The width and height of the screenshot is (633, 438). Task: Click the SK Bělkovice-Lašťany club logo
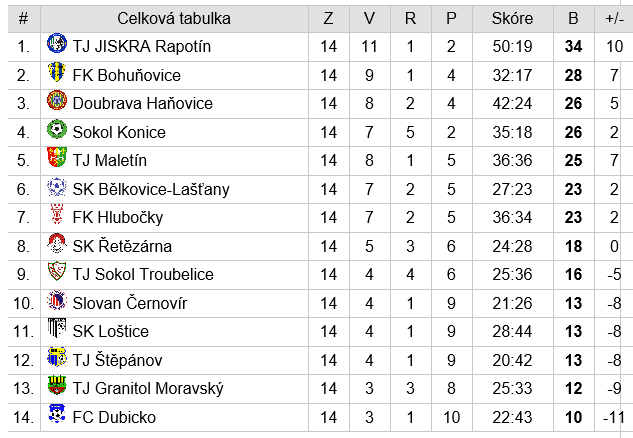(57, 187)
